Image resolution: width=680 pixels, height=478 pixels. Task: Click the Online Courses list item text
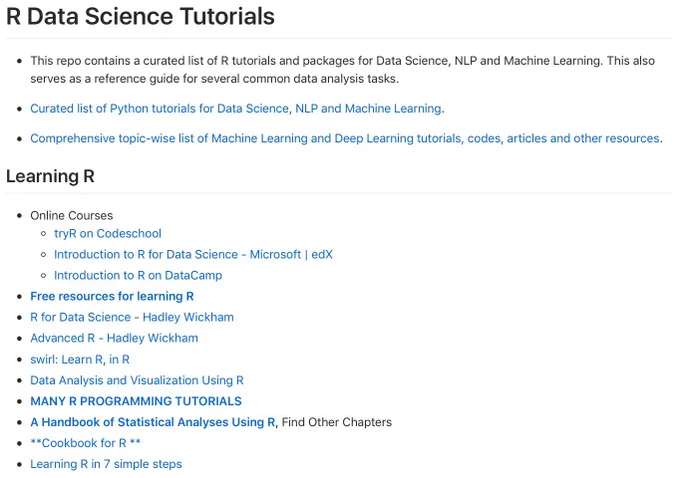[x=72, y=216]
